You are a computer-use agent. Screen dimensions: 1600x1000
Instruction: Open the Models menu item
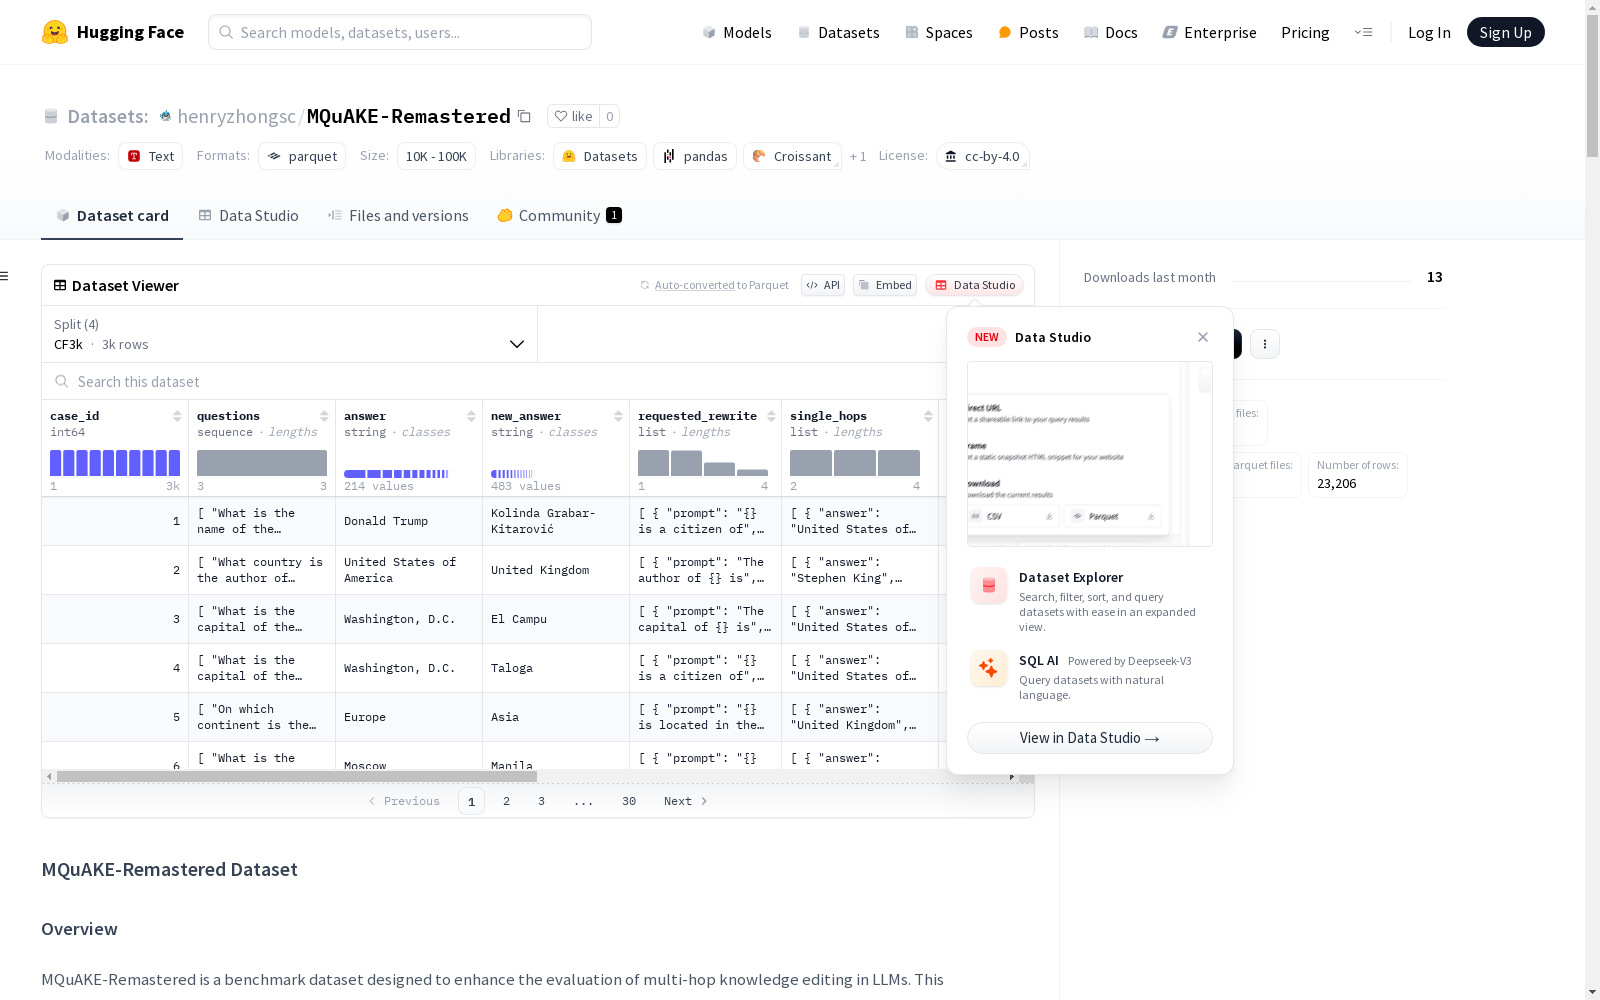click(x=737, y=32)
